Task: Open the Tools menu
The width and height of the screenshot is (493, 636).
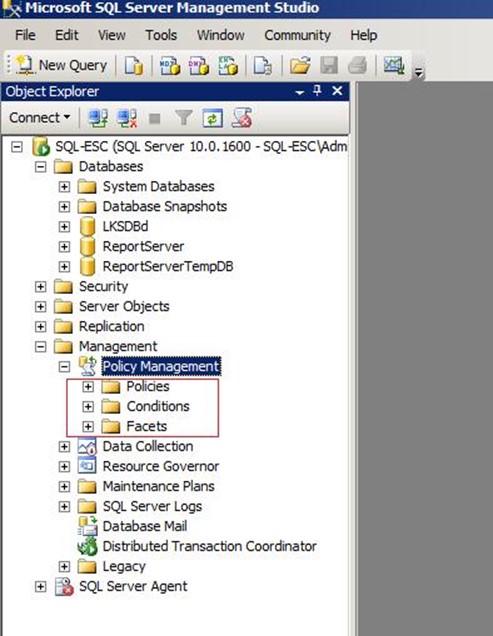Action: 161,35
